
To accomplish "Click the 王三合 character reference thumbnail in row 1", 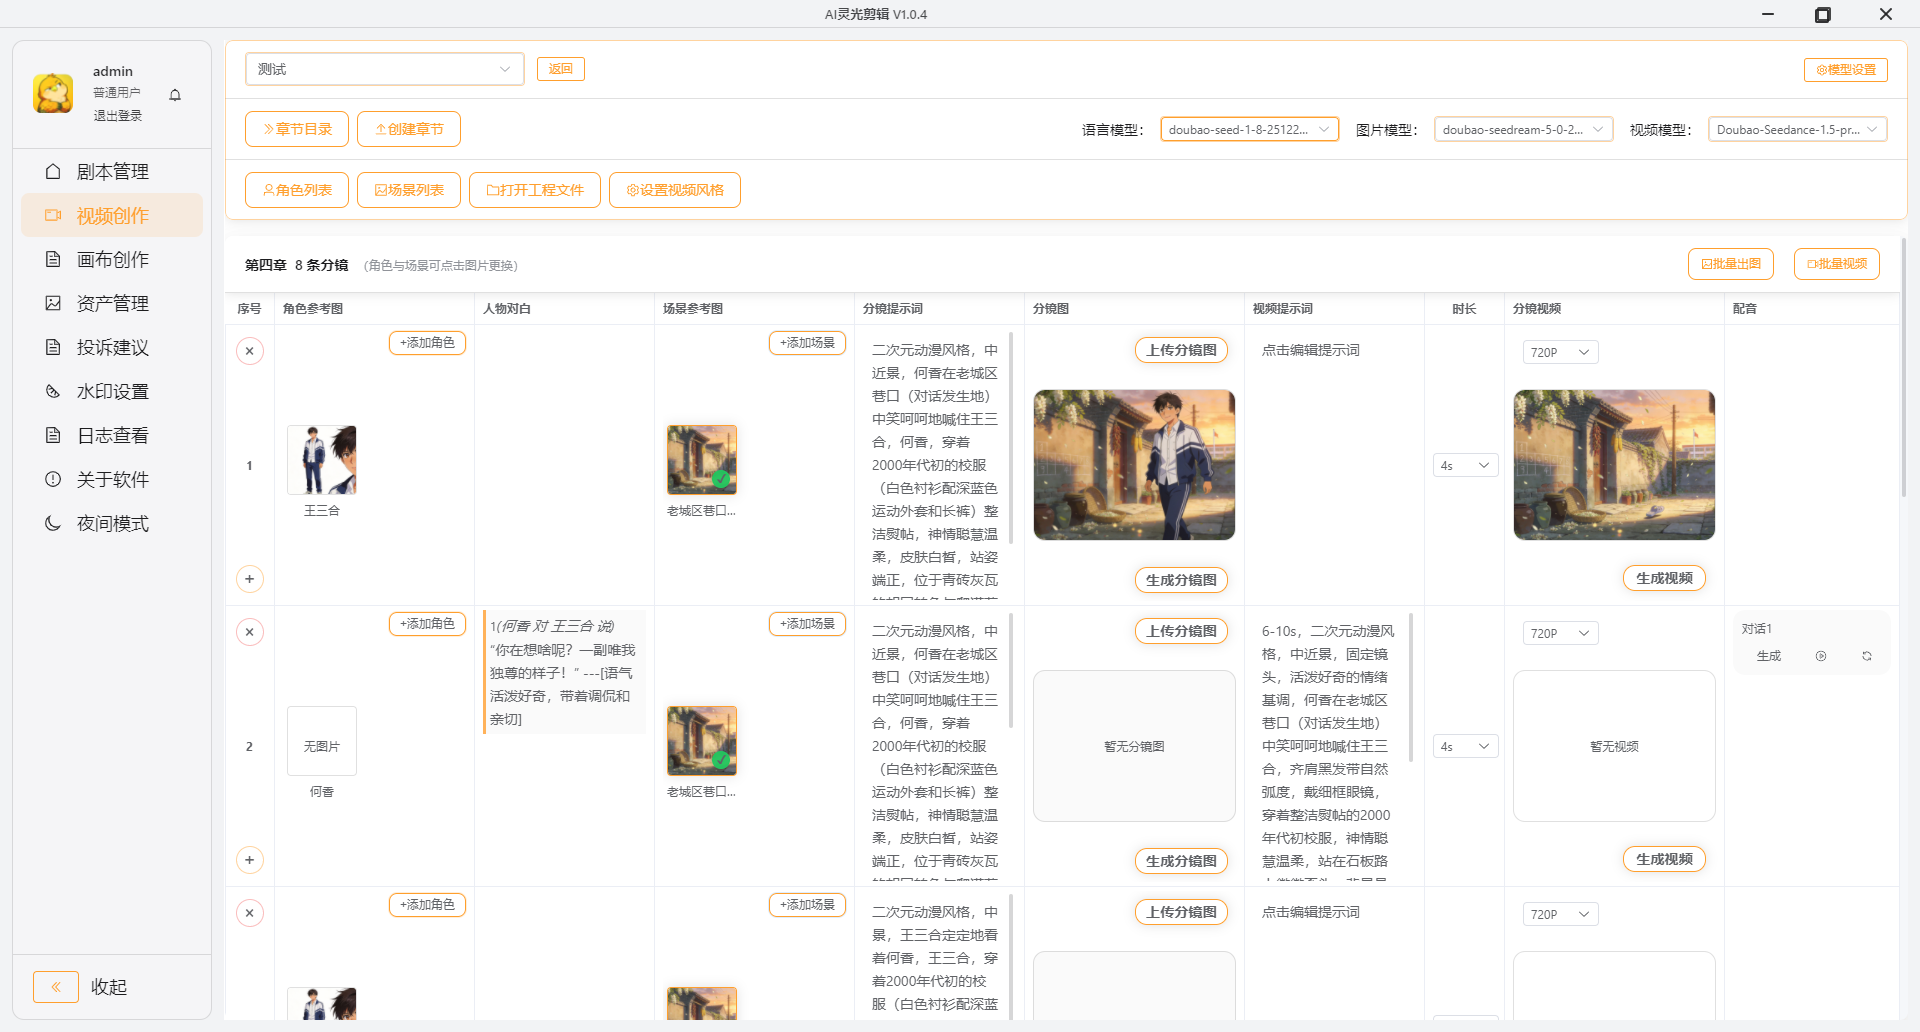I will click(322, 460).
